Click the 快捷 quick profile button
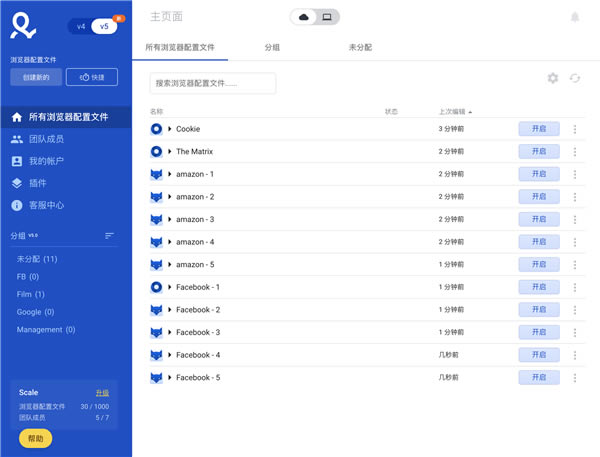The height and width of the screenshot is (457, 600). tap(92, 77)
